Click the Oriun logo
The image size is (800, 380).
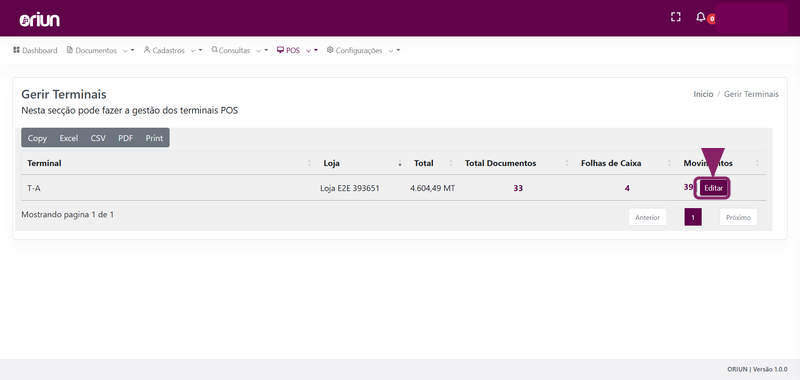coord(40,19)
